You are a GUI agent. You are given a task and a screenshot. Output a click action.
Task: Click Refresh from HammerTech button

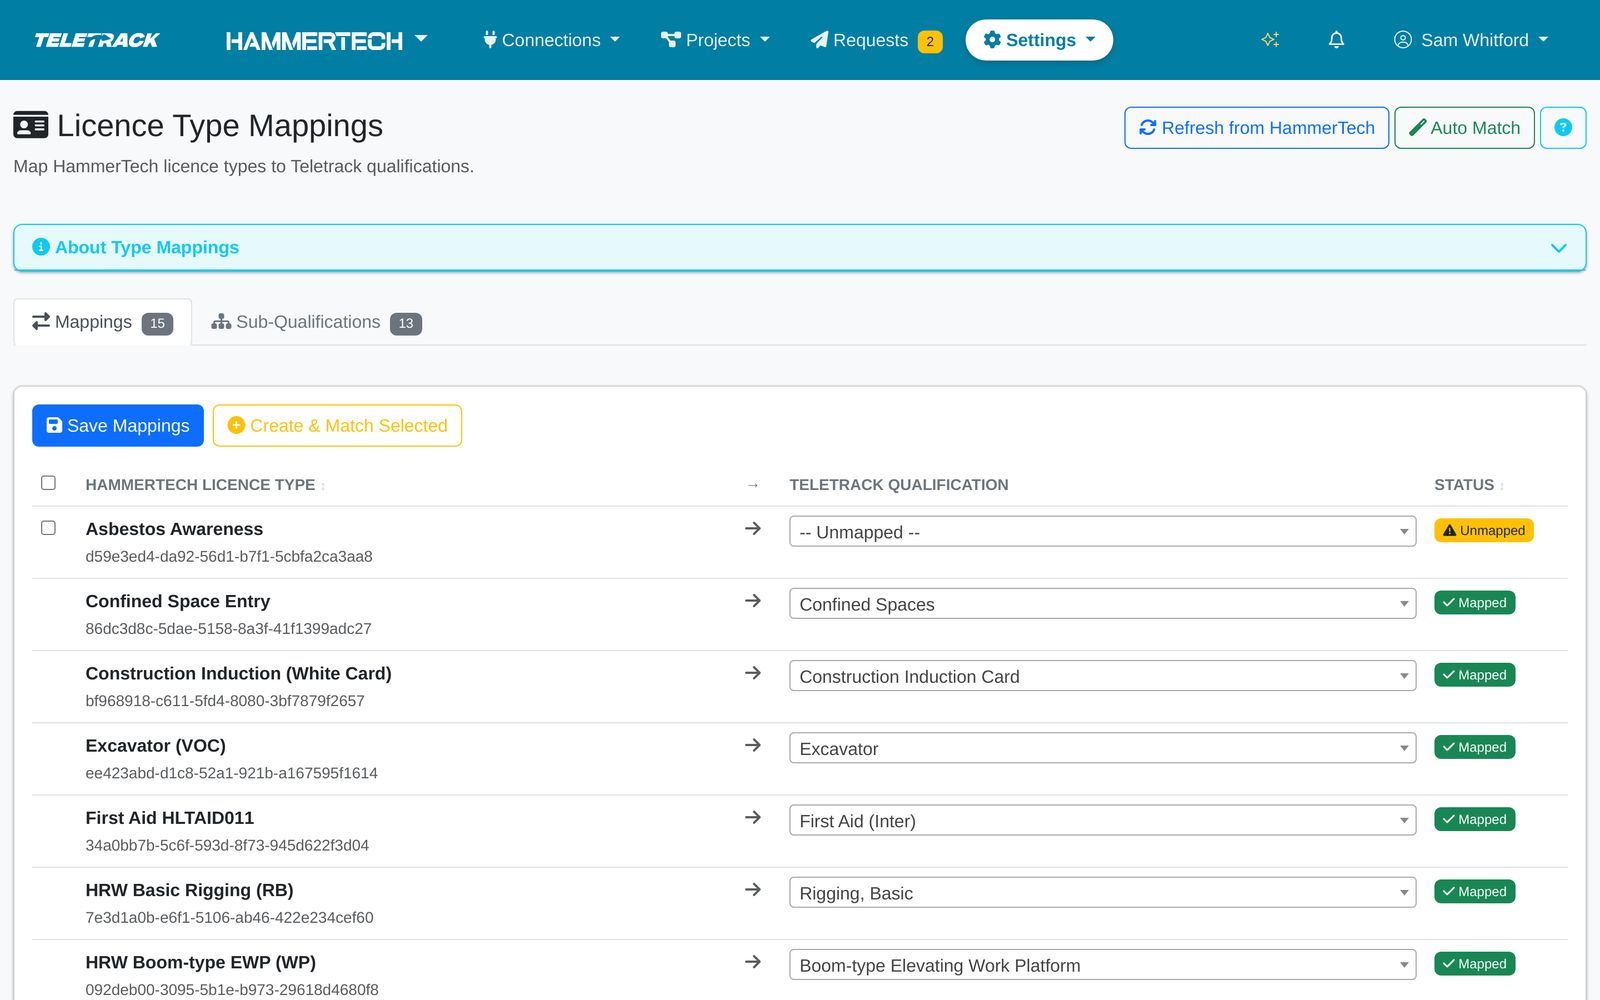pyautogui.click(x=1256, y=128)
